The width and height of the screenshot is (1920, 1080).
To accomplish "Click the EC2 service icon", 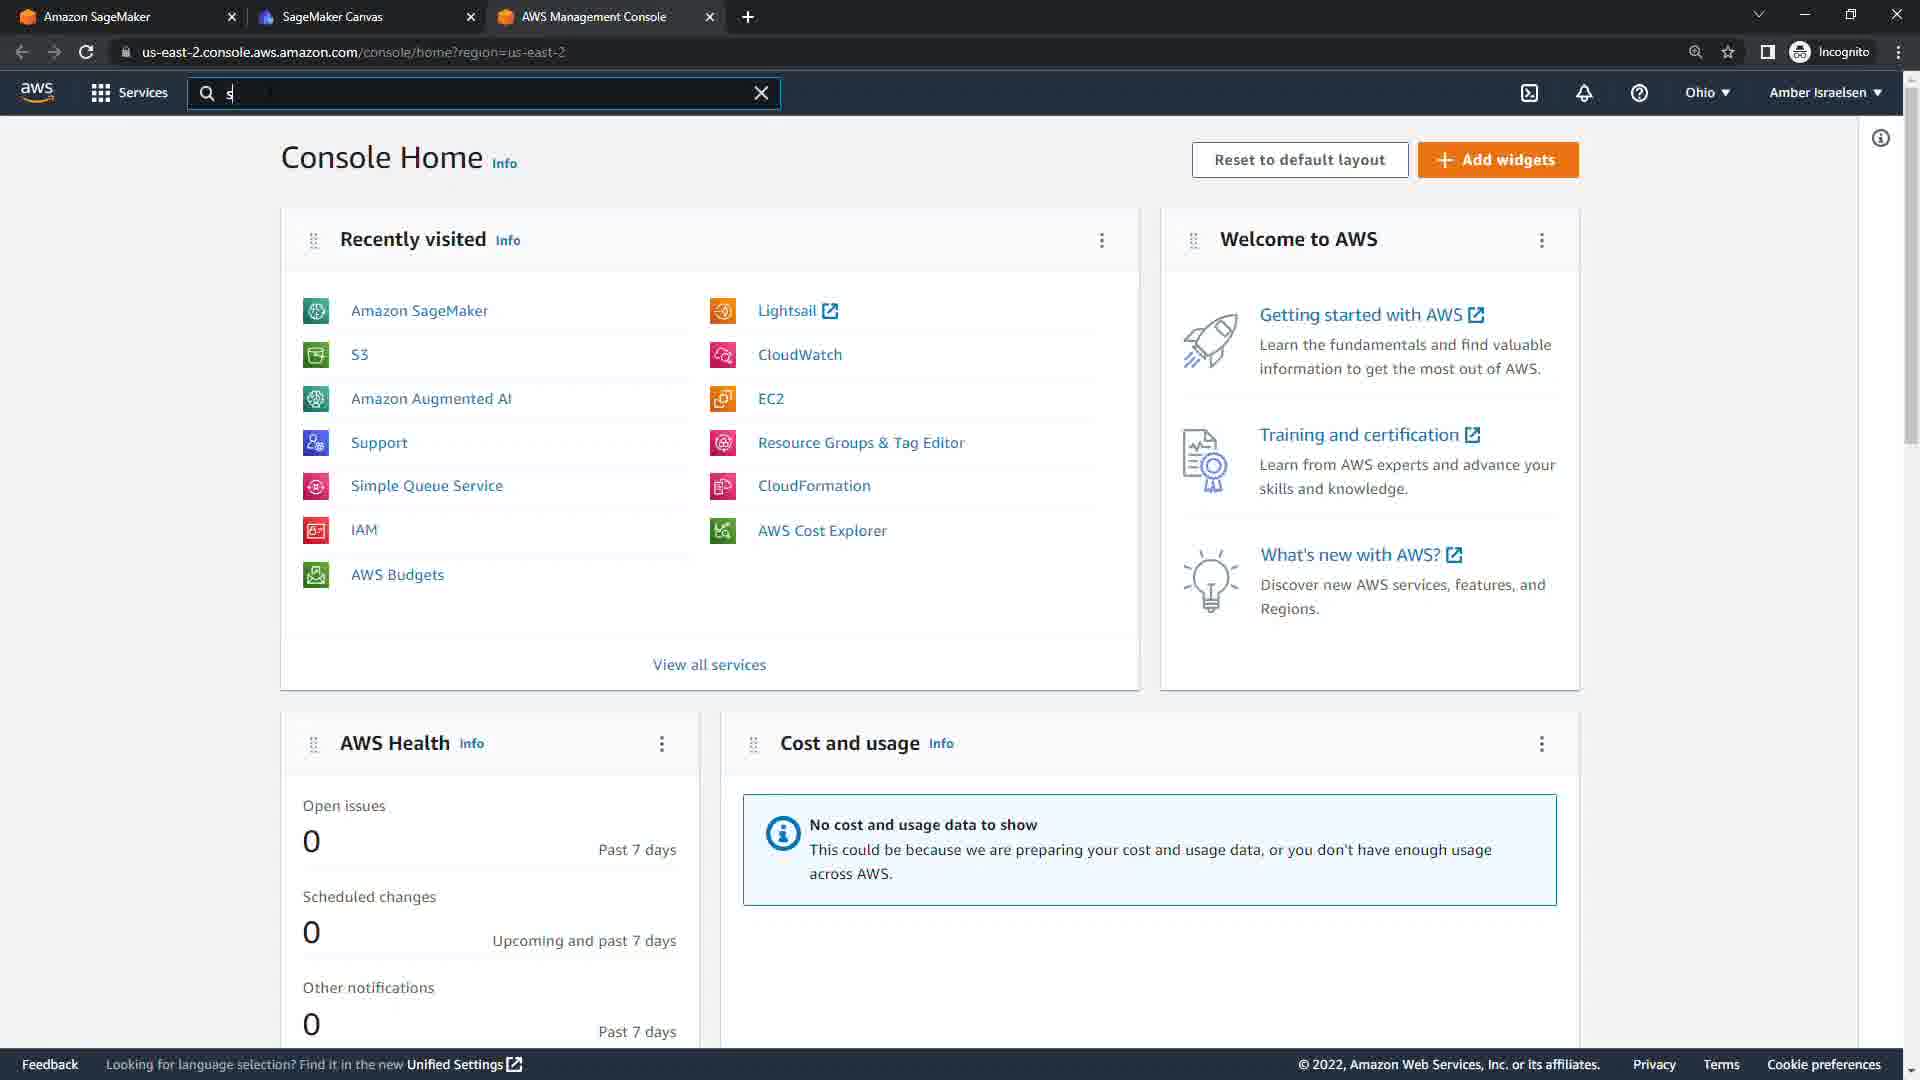I will pyautogui.click(x=723, y=399).
